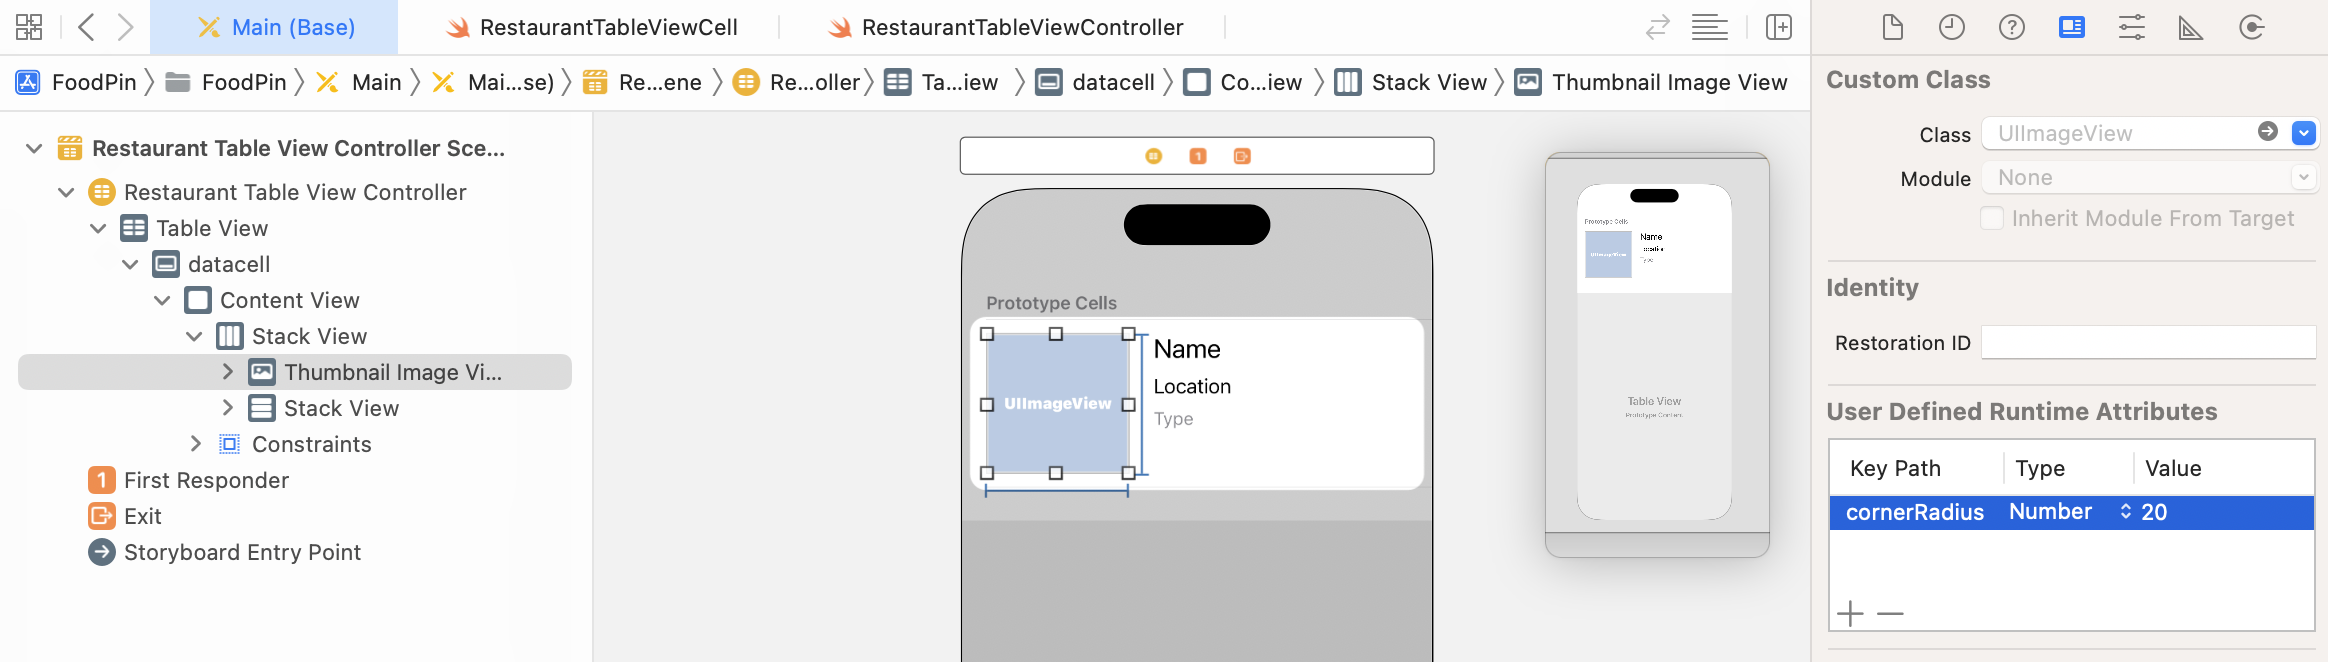The image size is (2328, 662).
Task: Click the add editor on right icon
Action: click(1778, 27)
